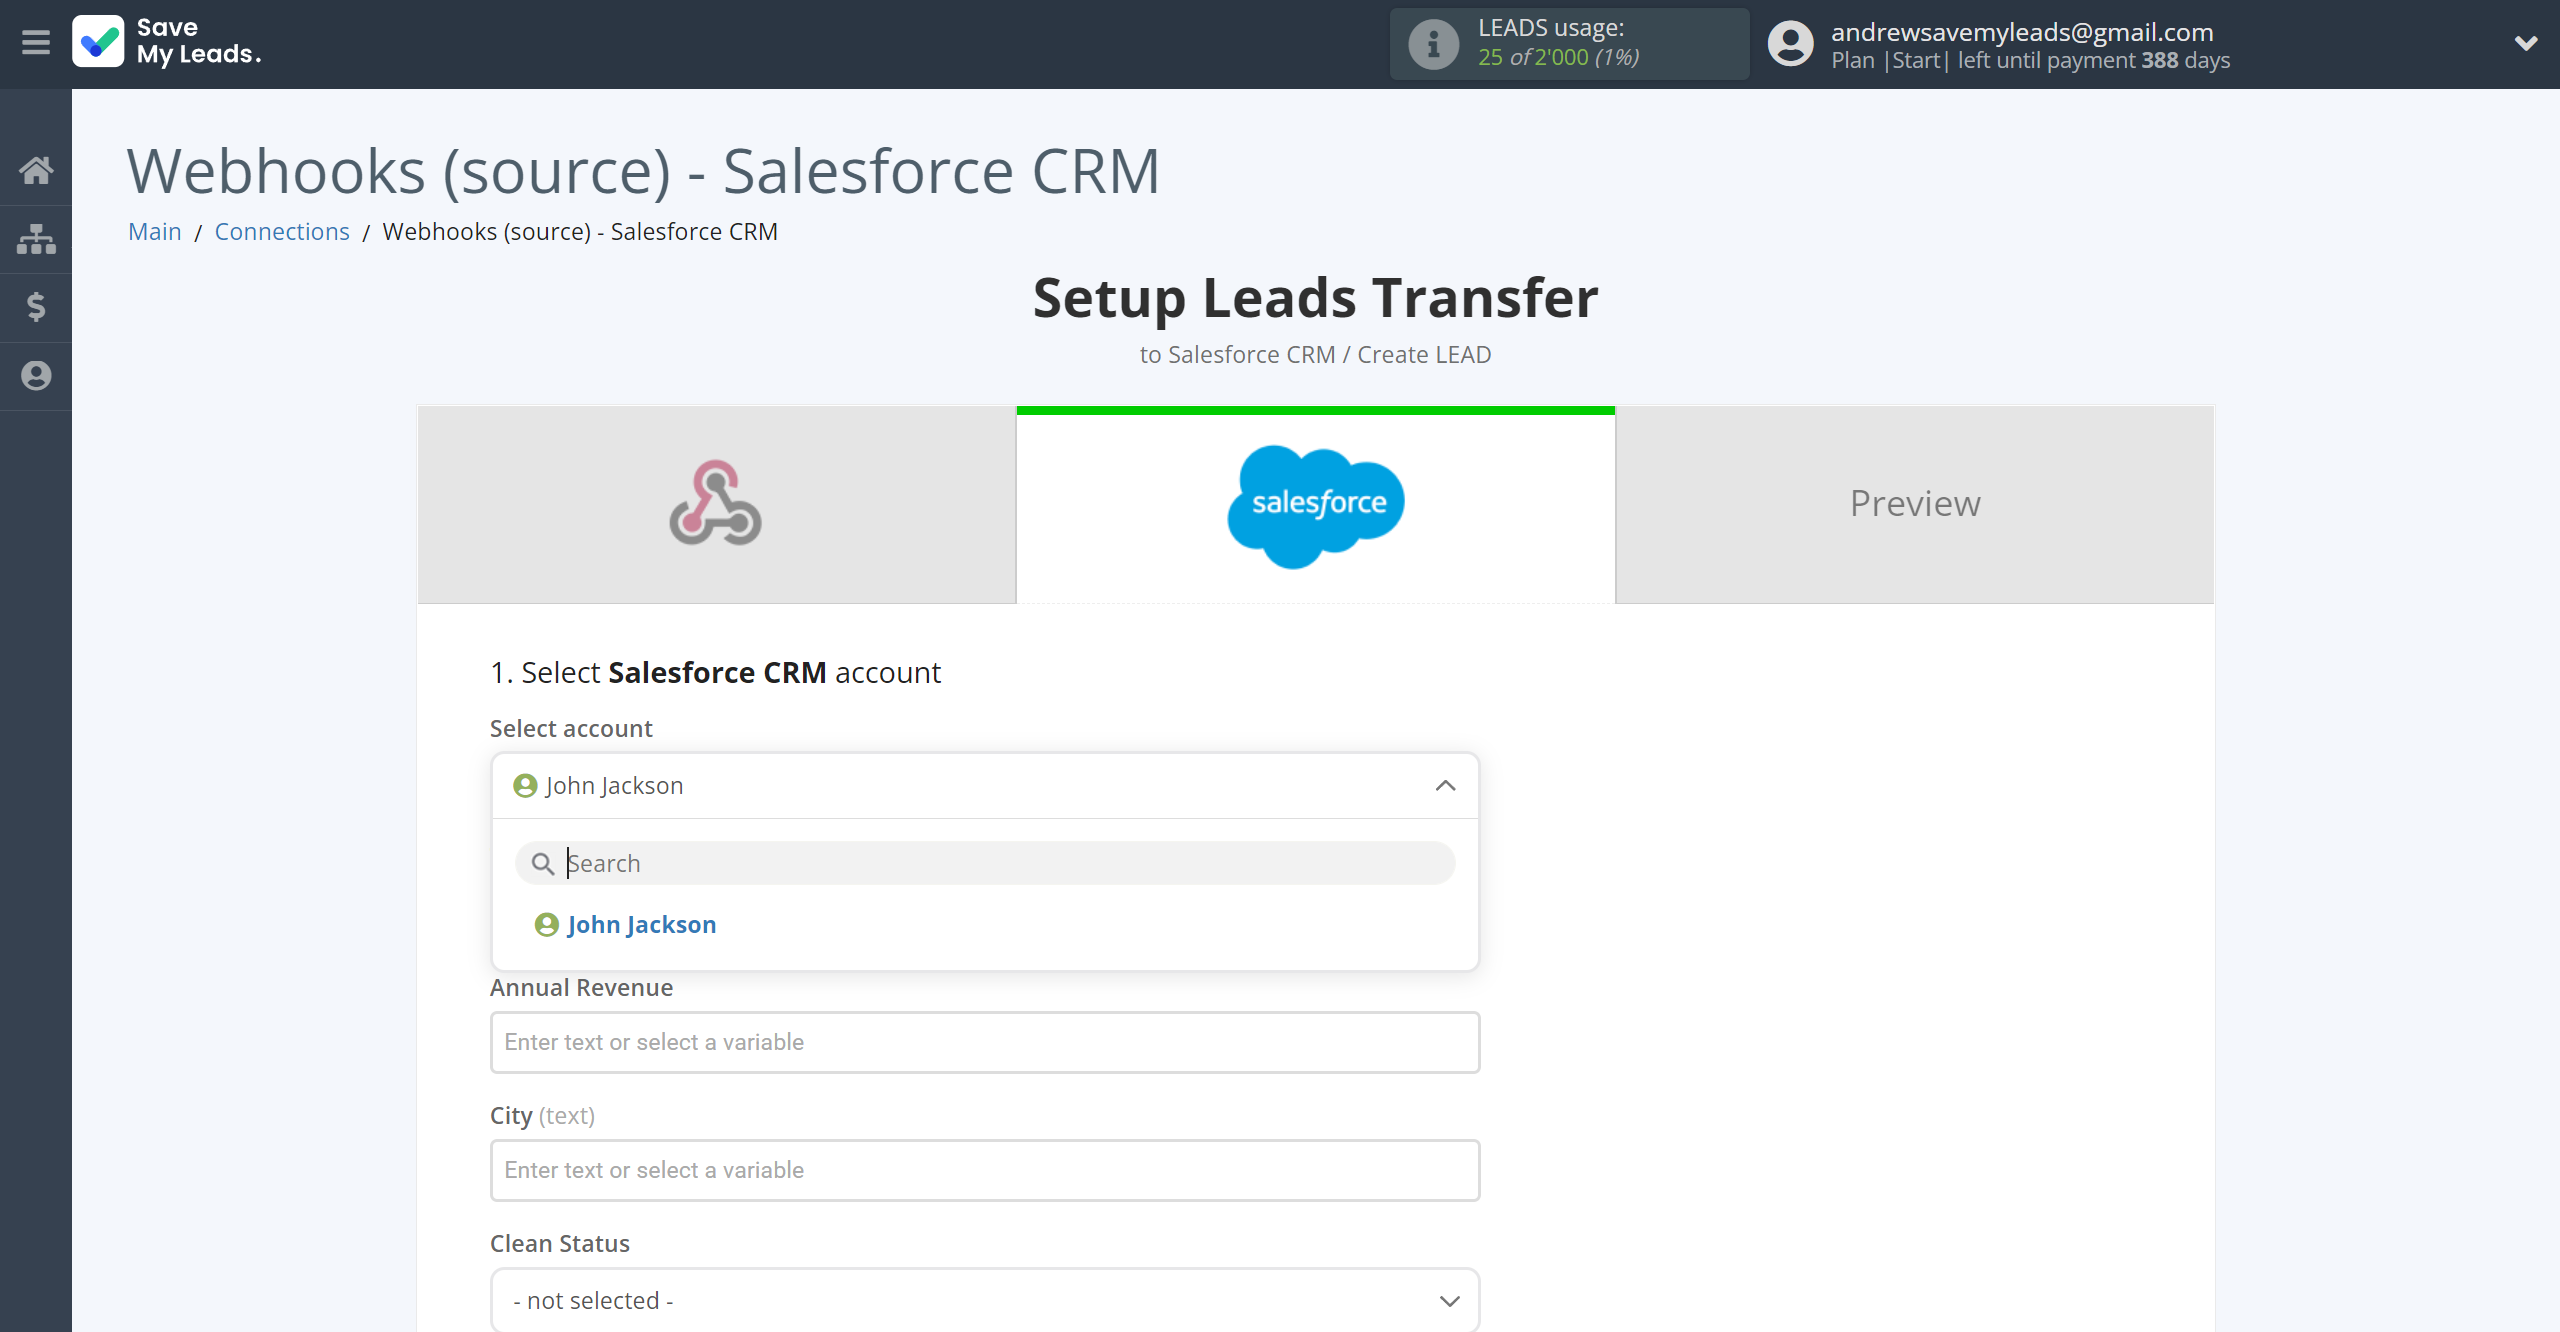Click the Save My Leads logo

tap(167, 42)
